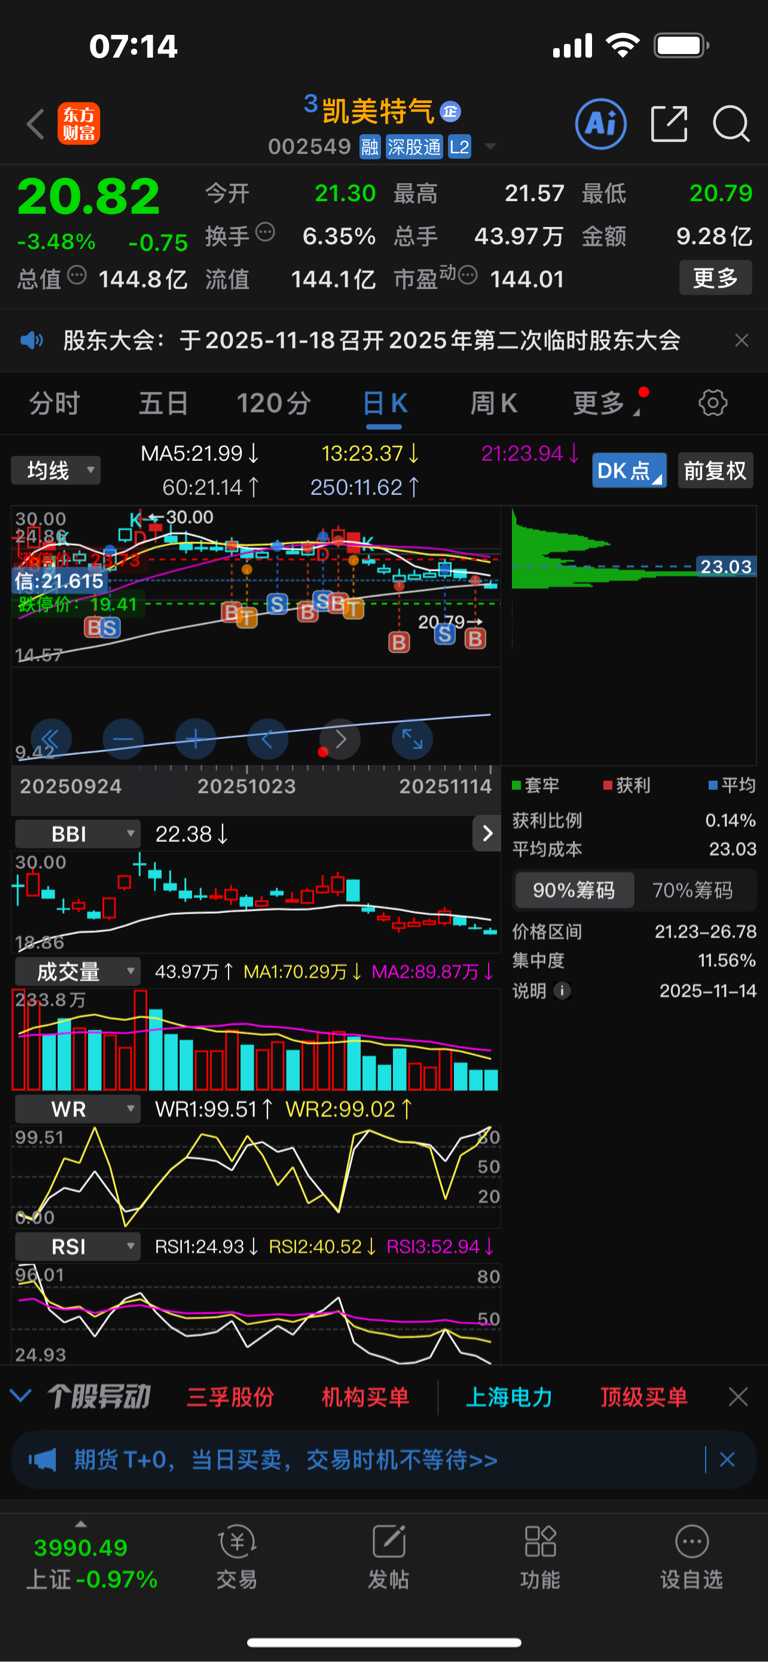This screenshot has height=1662, width=768.
Task: Tap the 信:21.615 price label
Action: click(59, 581)
